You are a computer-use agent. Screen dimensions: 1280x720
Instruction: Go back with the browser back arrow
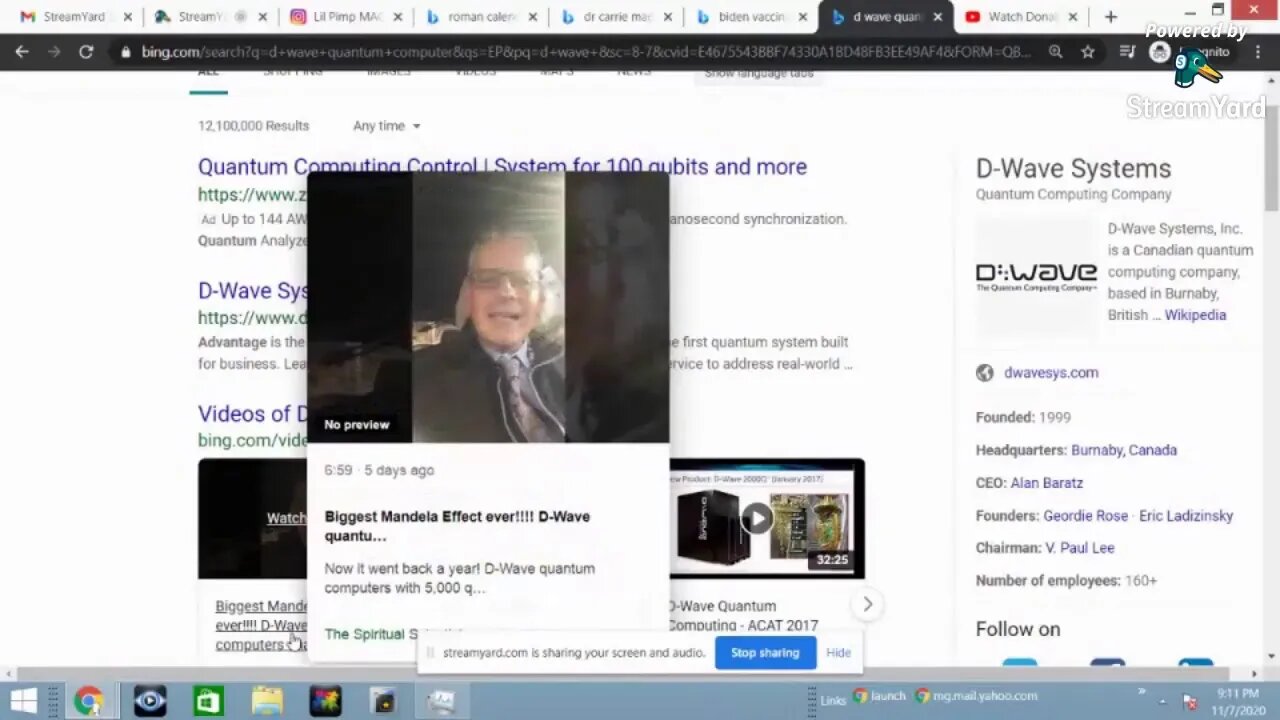click(x=22, y=52)
